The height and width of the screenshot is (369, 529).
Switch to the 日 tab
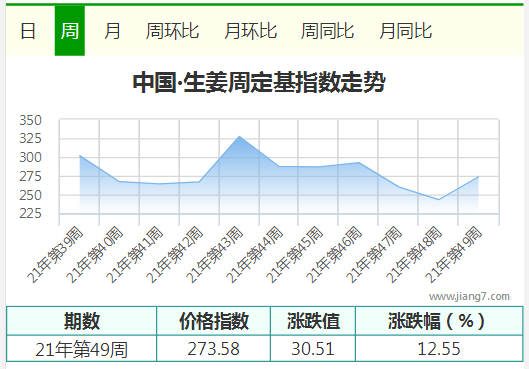tap(28, 31)
